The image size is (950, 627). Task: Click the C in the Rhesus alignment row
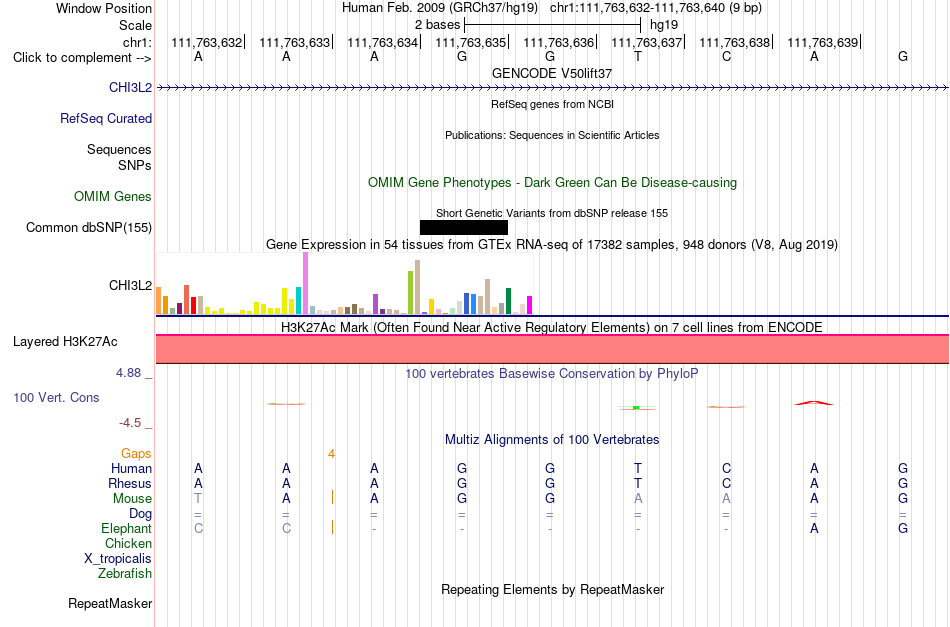726,483
